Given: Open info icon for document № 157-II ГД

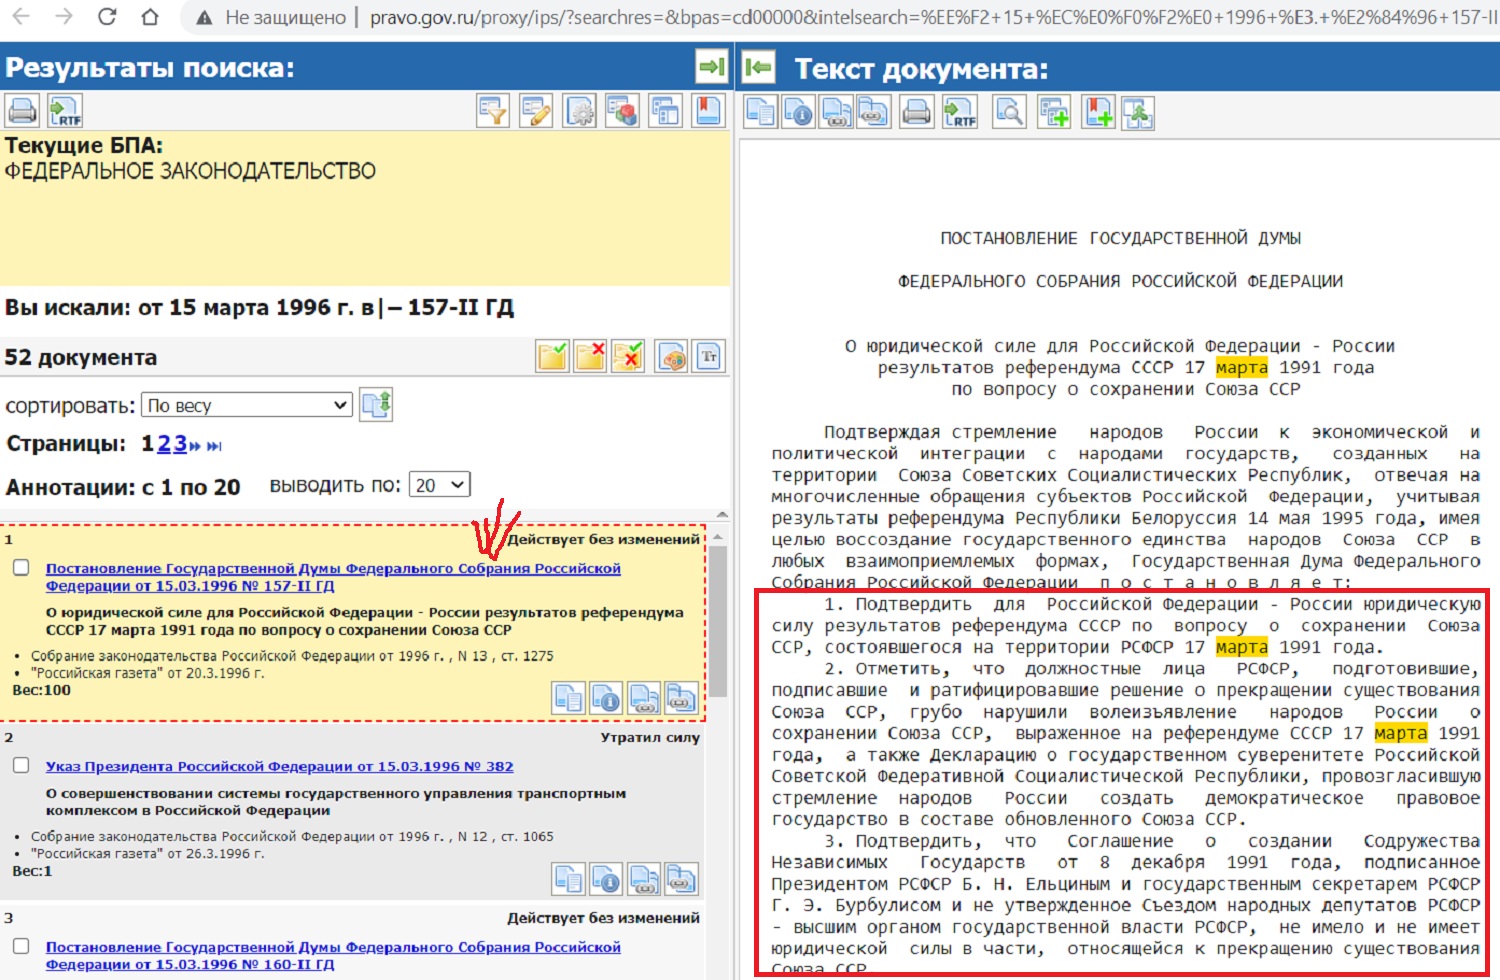Looking at the screenshot, I should [606, 698].
